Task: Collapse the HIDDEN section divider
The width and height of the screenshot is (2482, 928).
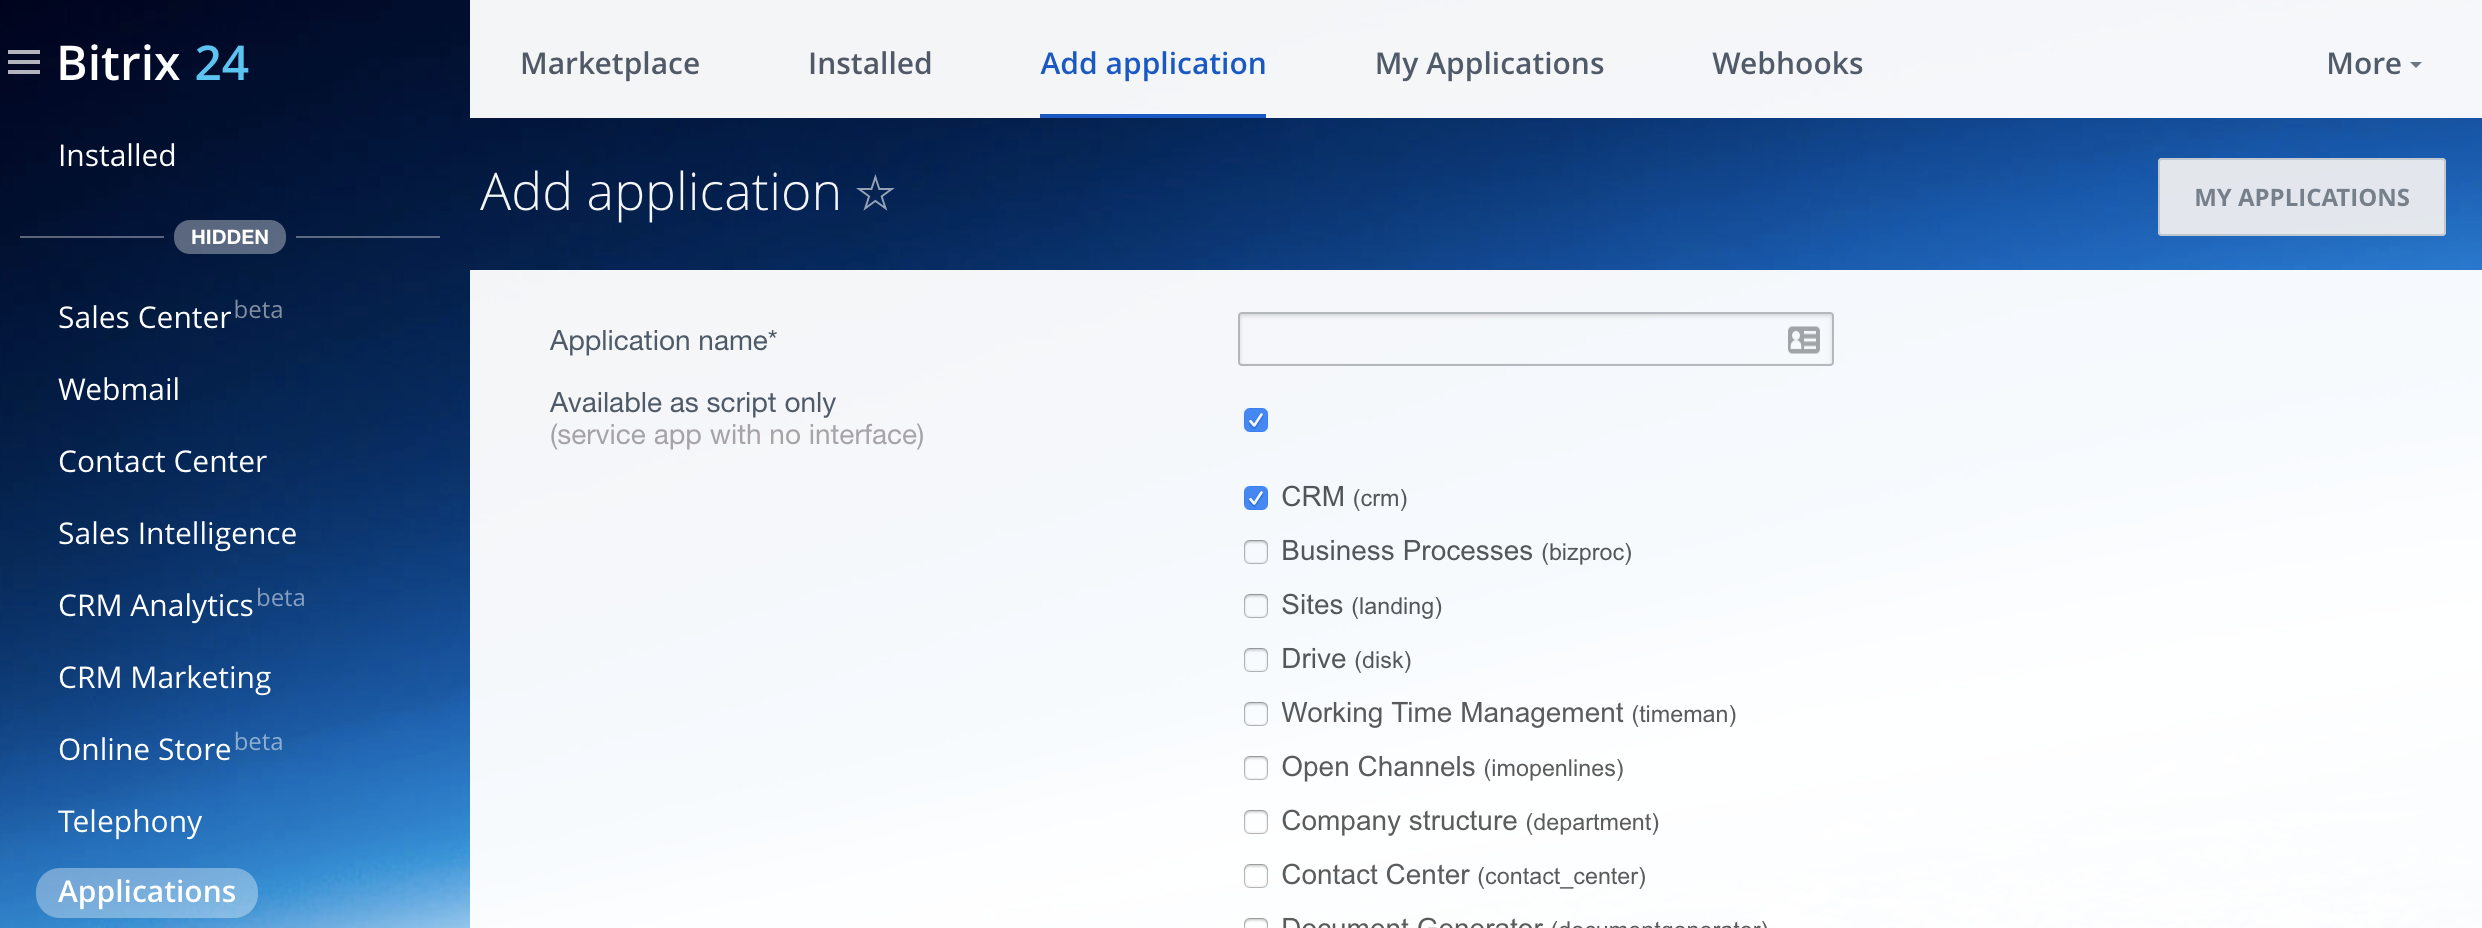Action: coord(230,237)
